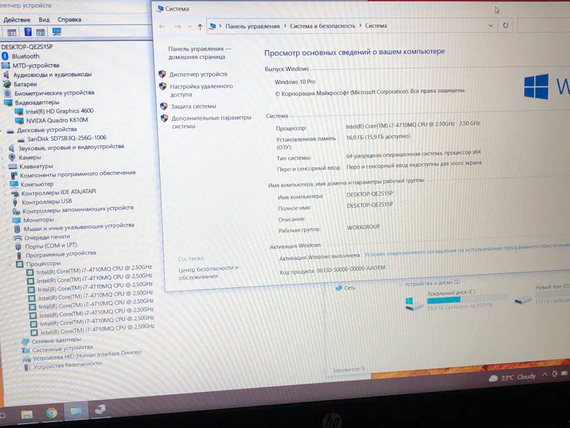Select the Компоненты программного обеспечения row
Image resolution: width=570 pixels, height=428 pixels.
[77, 174]
